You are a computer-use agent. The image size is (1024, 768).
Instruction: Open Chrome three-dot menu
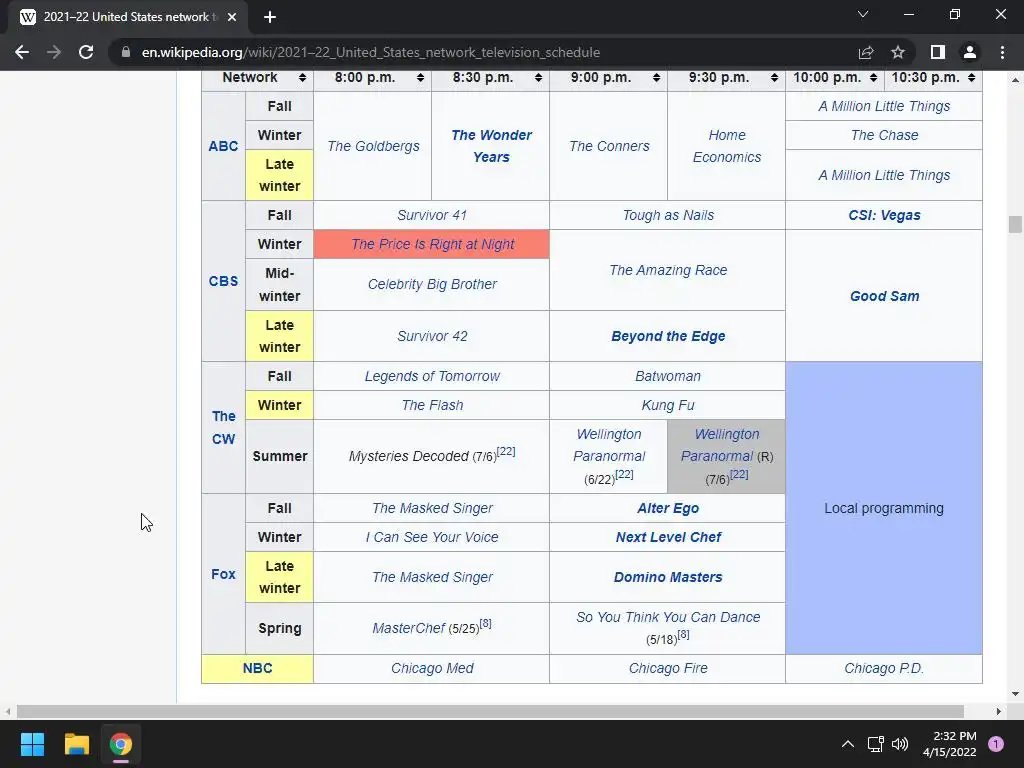1002,52
